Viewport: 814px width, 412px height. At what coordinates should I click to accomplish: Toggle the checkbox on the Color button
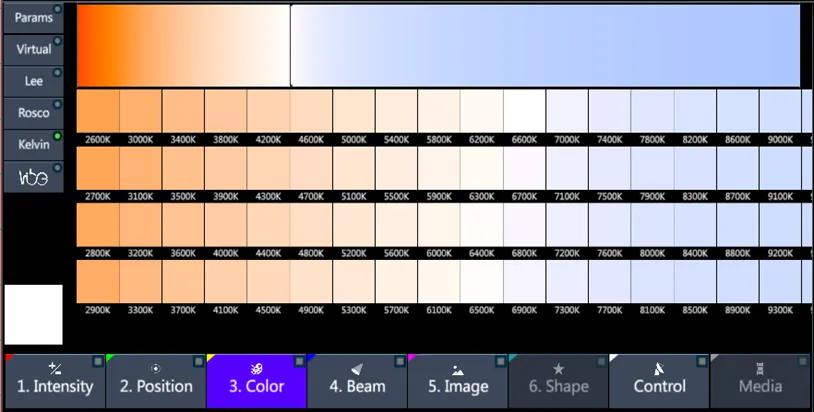tap(300, 361)
